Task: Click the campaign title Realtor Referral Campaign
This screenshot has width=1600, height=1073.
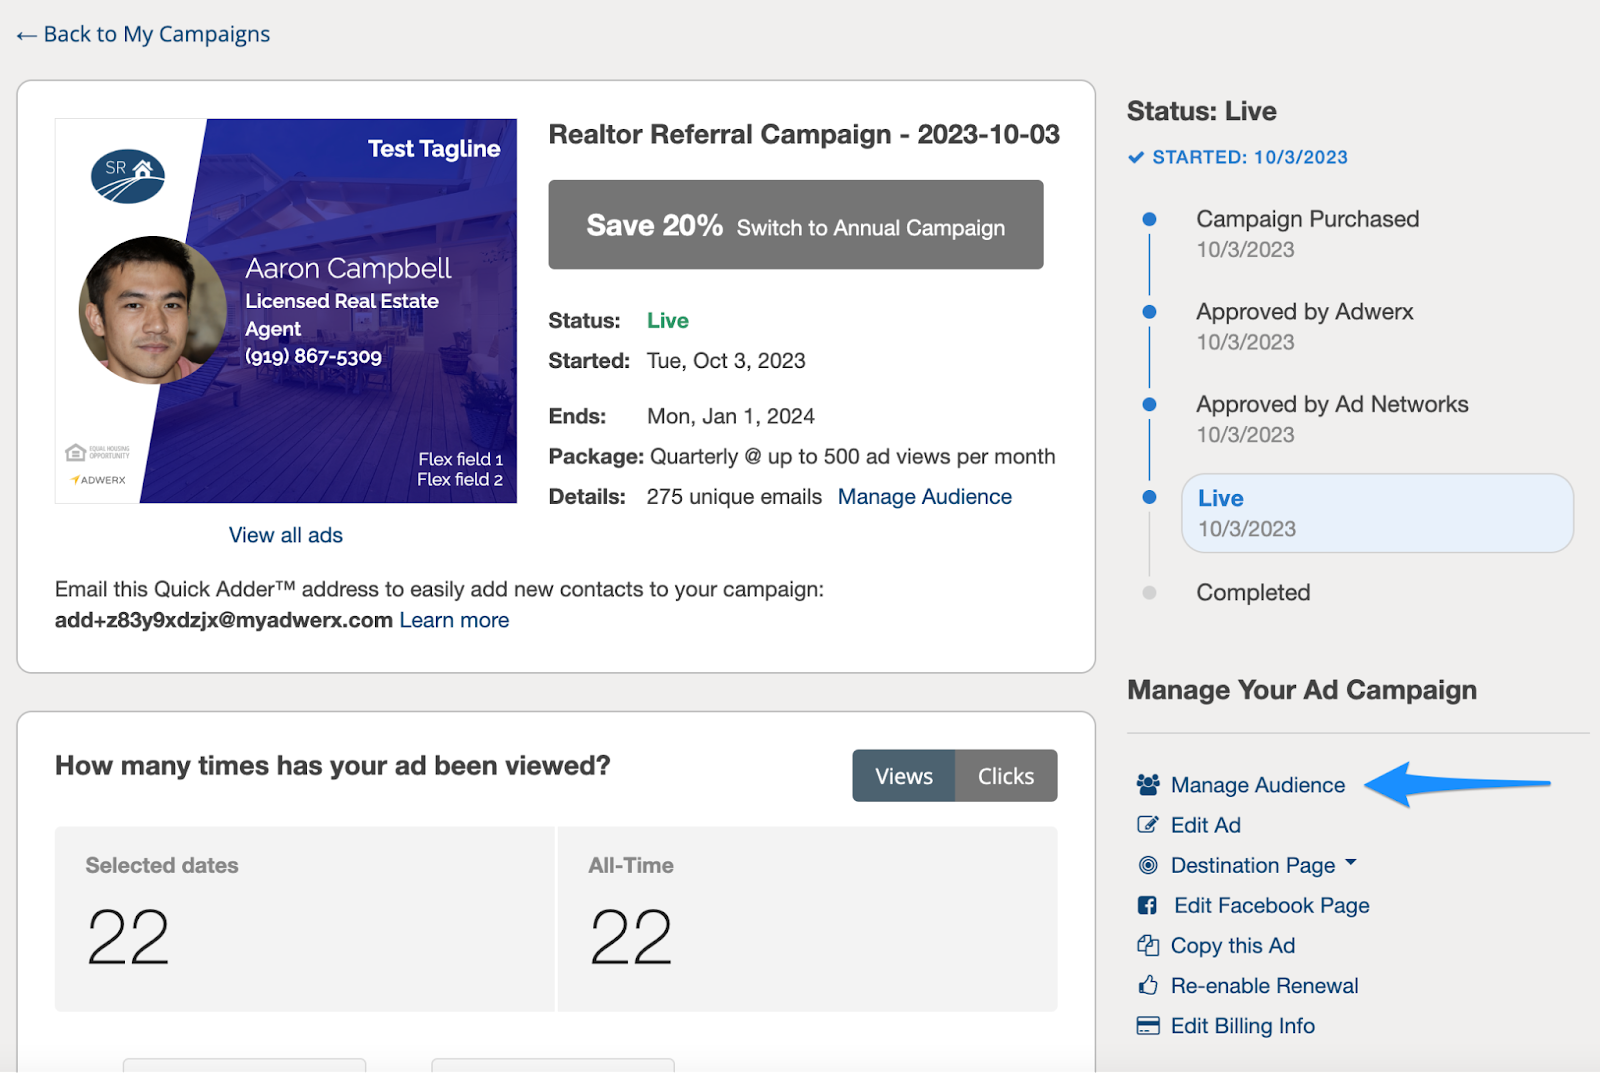Action: [x=804, y=134]
